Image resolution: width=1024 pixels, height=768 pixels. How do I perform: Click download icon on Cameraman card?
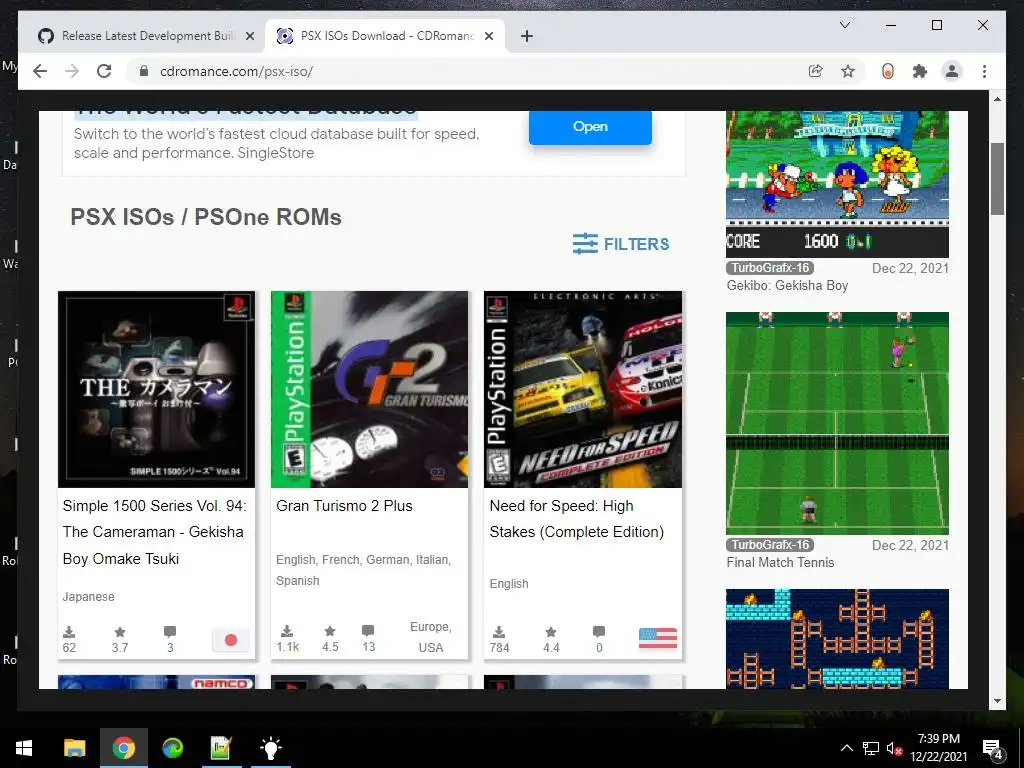(69, 632)
